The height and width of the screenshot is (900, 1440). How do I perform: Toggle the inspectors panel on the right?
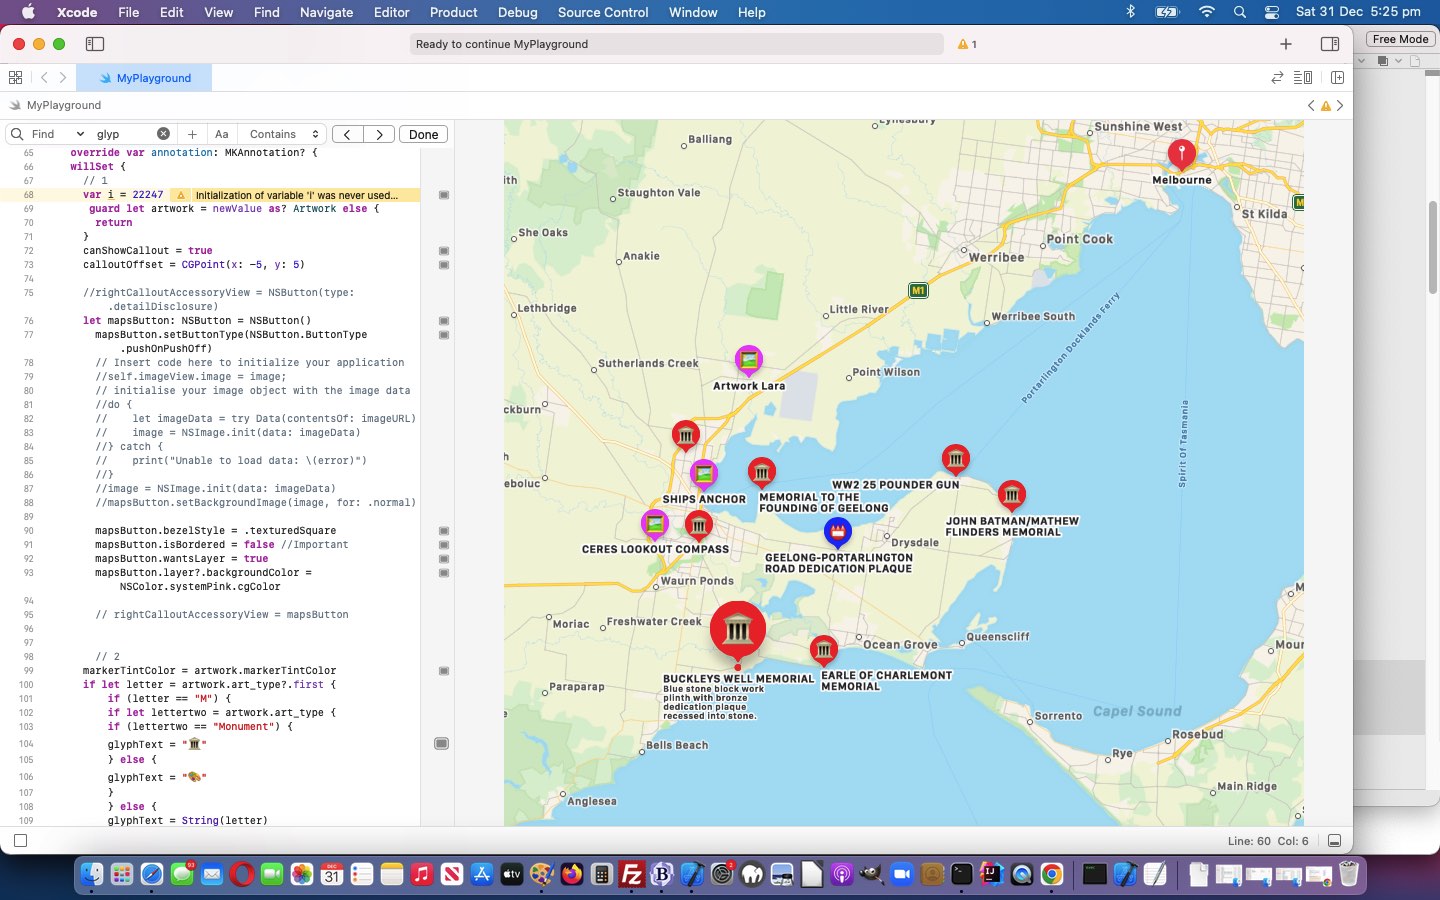[x=1329, y=44]
